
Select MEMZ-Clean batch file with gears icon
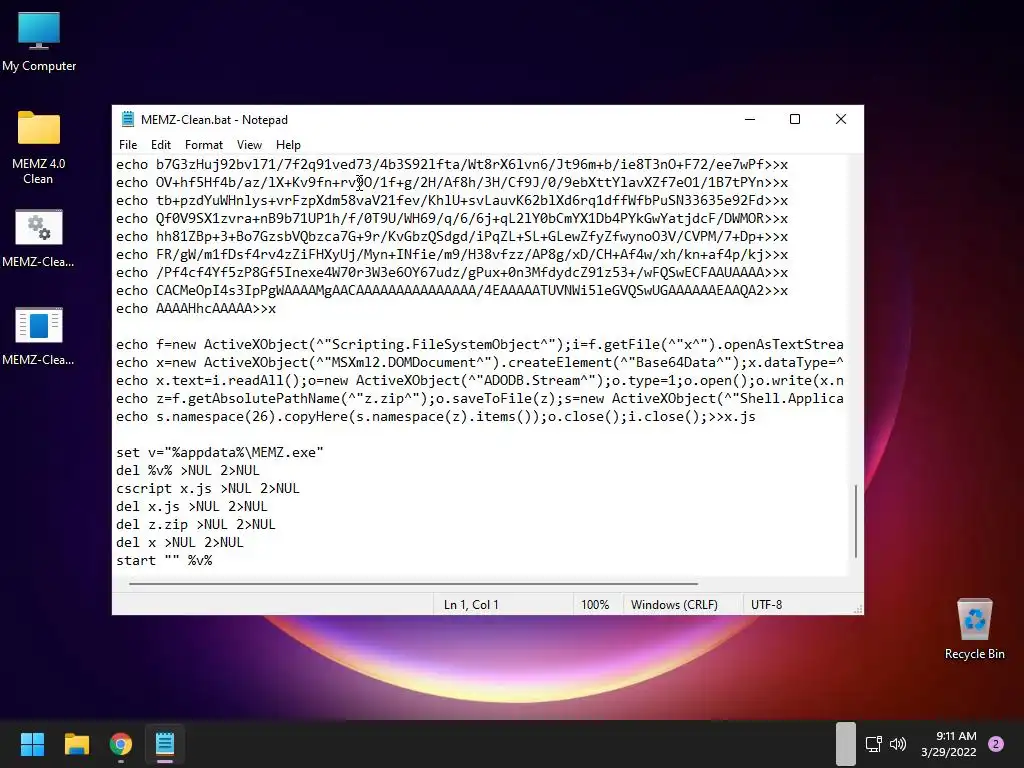39,238
